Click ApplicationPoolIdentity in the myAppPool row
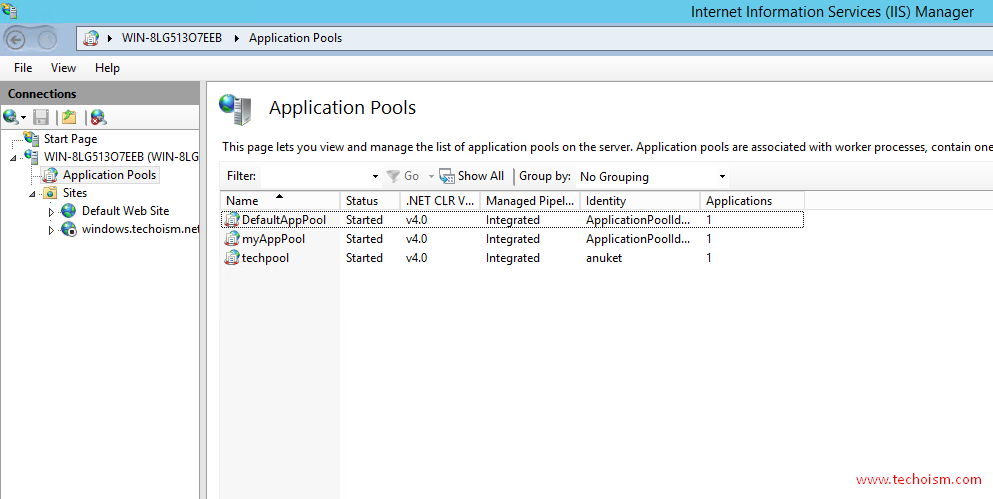Image resolution: width=993 pixels, height=499 pixels. 638,239
